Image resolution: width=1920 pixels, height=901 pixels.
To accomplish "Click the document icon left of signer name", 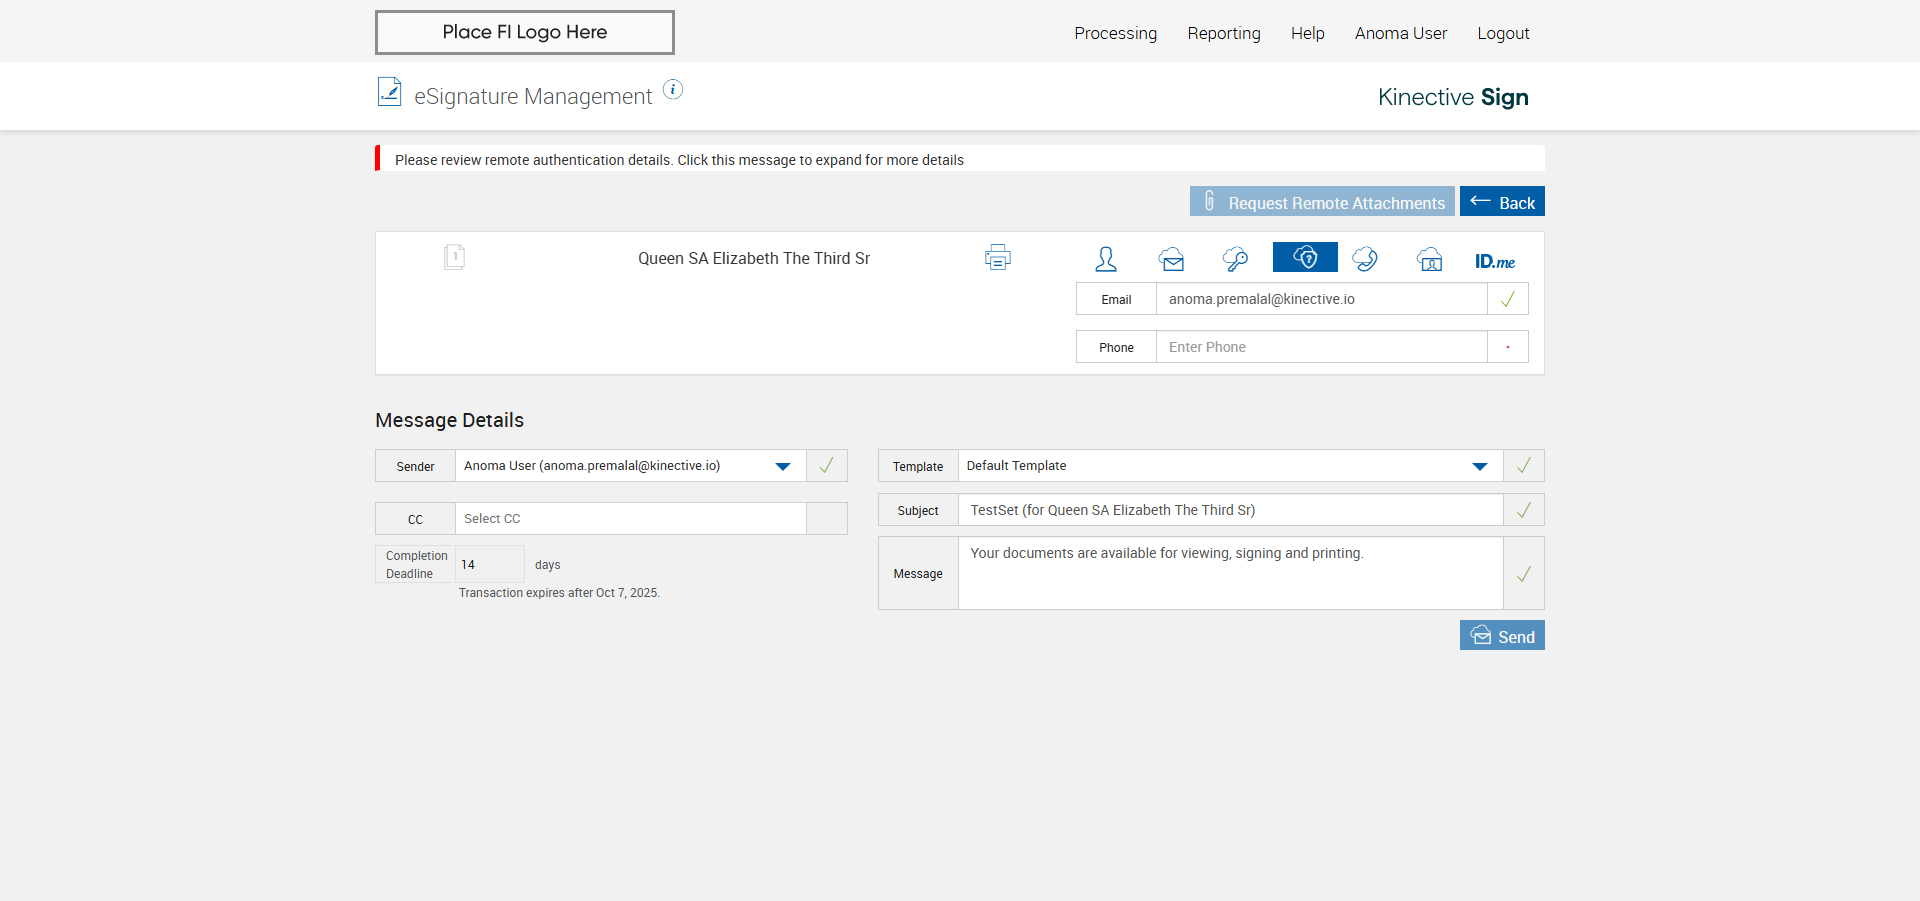I will (454, 258).
